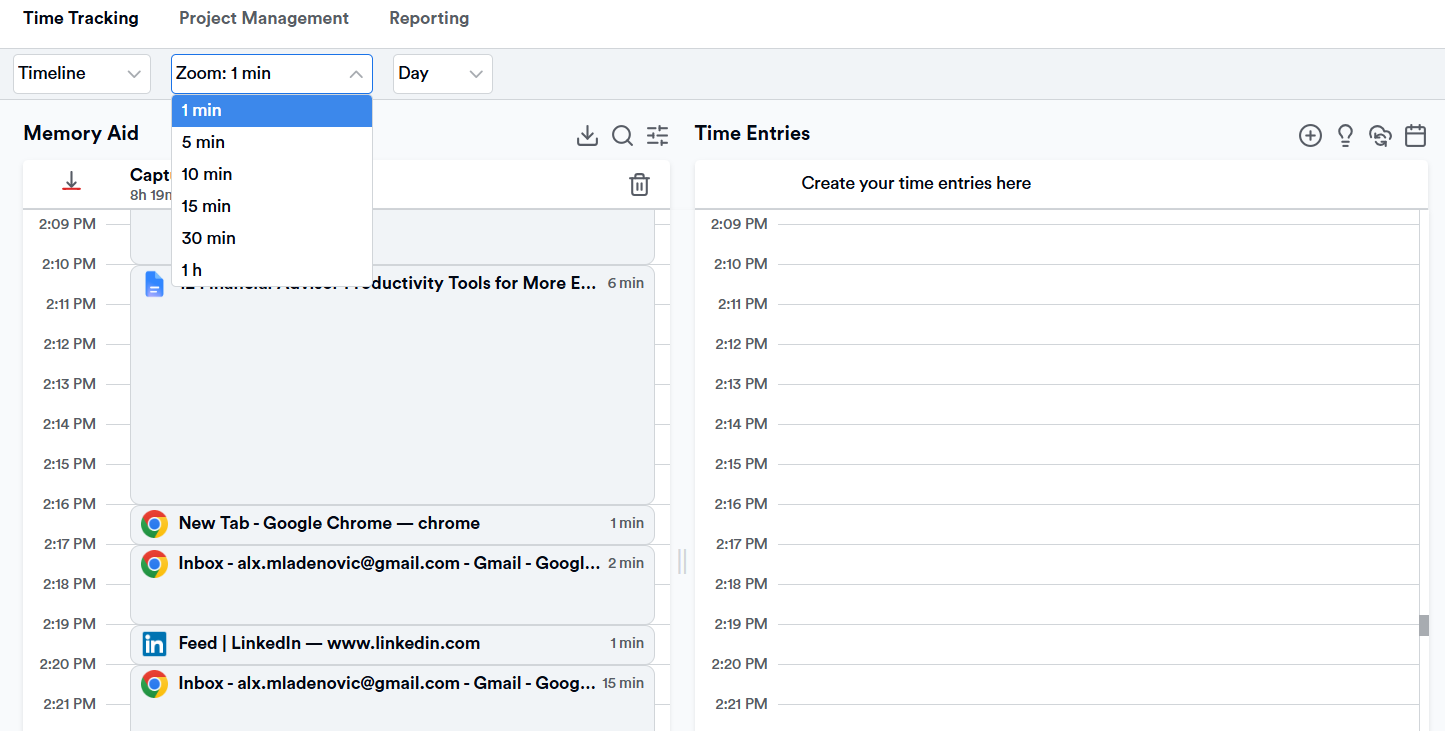
Task: Open the calendar icon in Time Entries
Action: 1415,135
